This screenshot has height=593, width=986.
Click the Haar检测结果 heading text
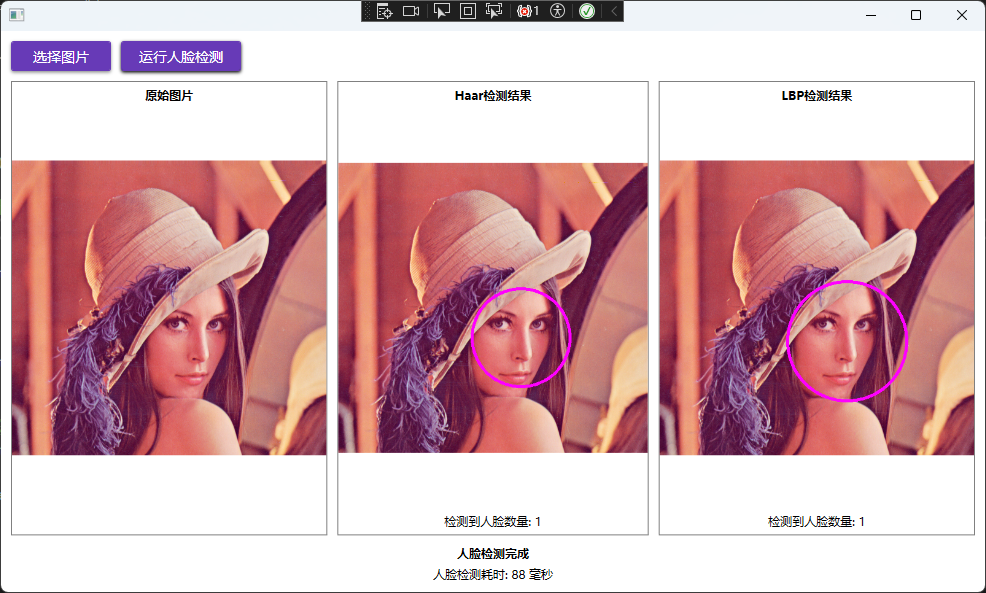pos(493,96)
